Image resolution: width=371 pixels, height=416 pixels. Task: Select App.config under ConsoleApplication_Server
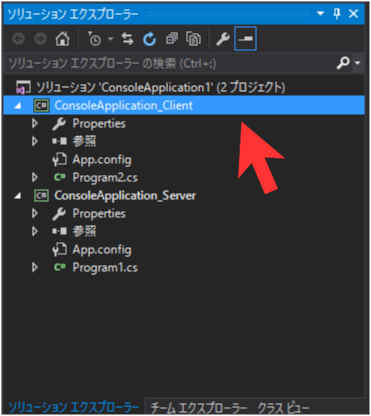(102, 250)
